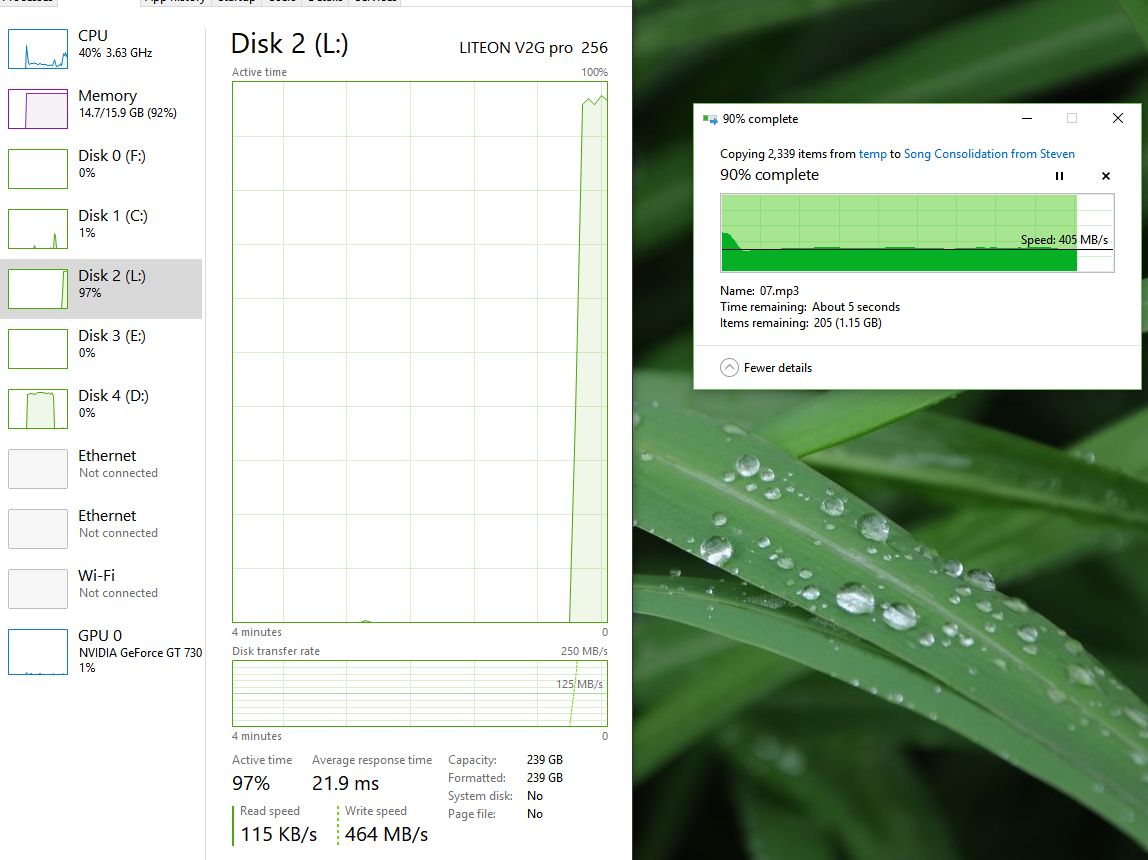The width and height of the screenshot is (1148, 860).
Task: Open Song Consolidation from Steven destination link
Action: pos(989,154)
